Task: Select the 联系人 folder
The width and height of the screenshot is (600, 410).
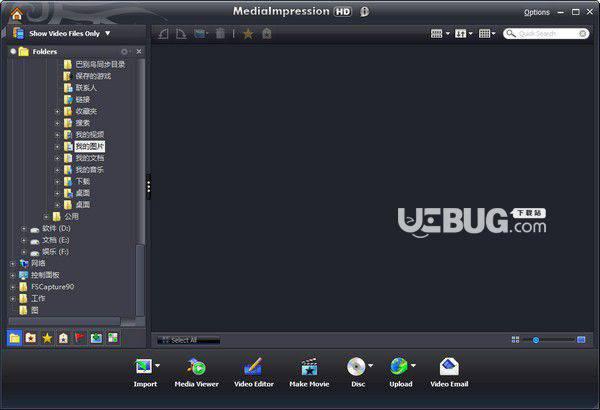Action: pyautogui.click(x=86, y=88)
